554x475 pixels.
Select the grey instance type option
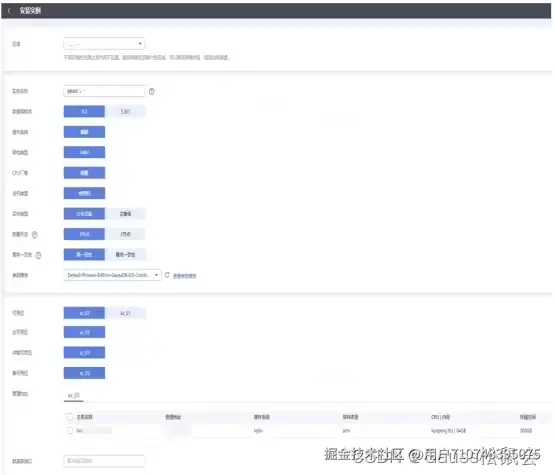[x=125, y=213]
